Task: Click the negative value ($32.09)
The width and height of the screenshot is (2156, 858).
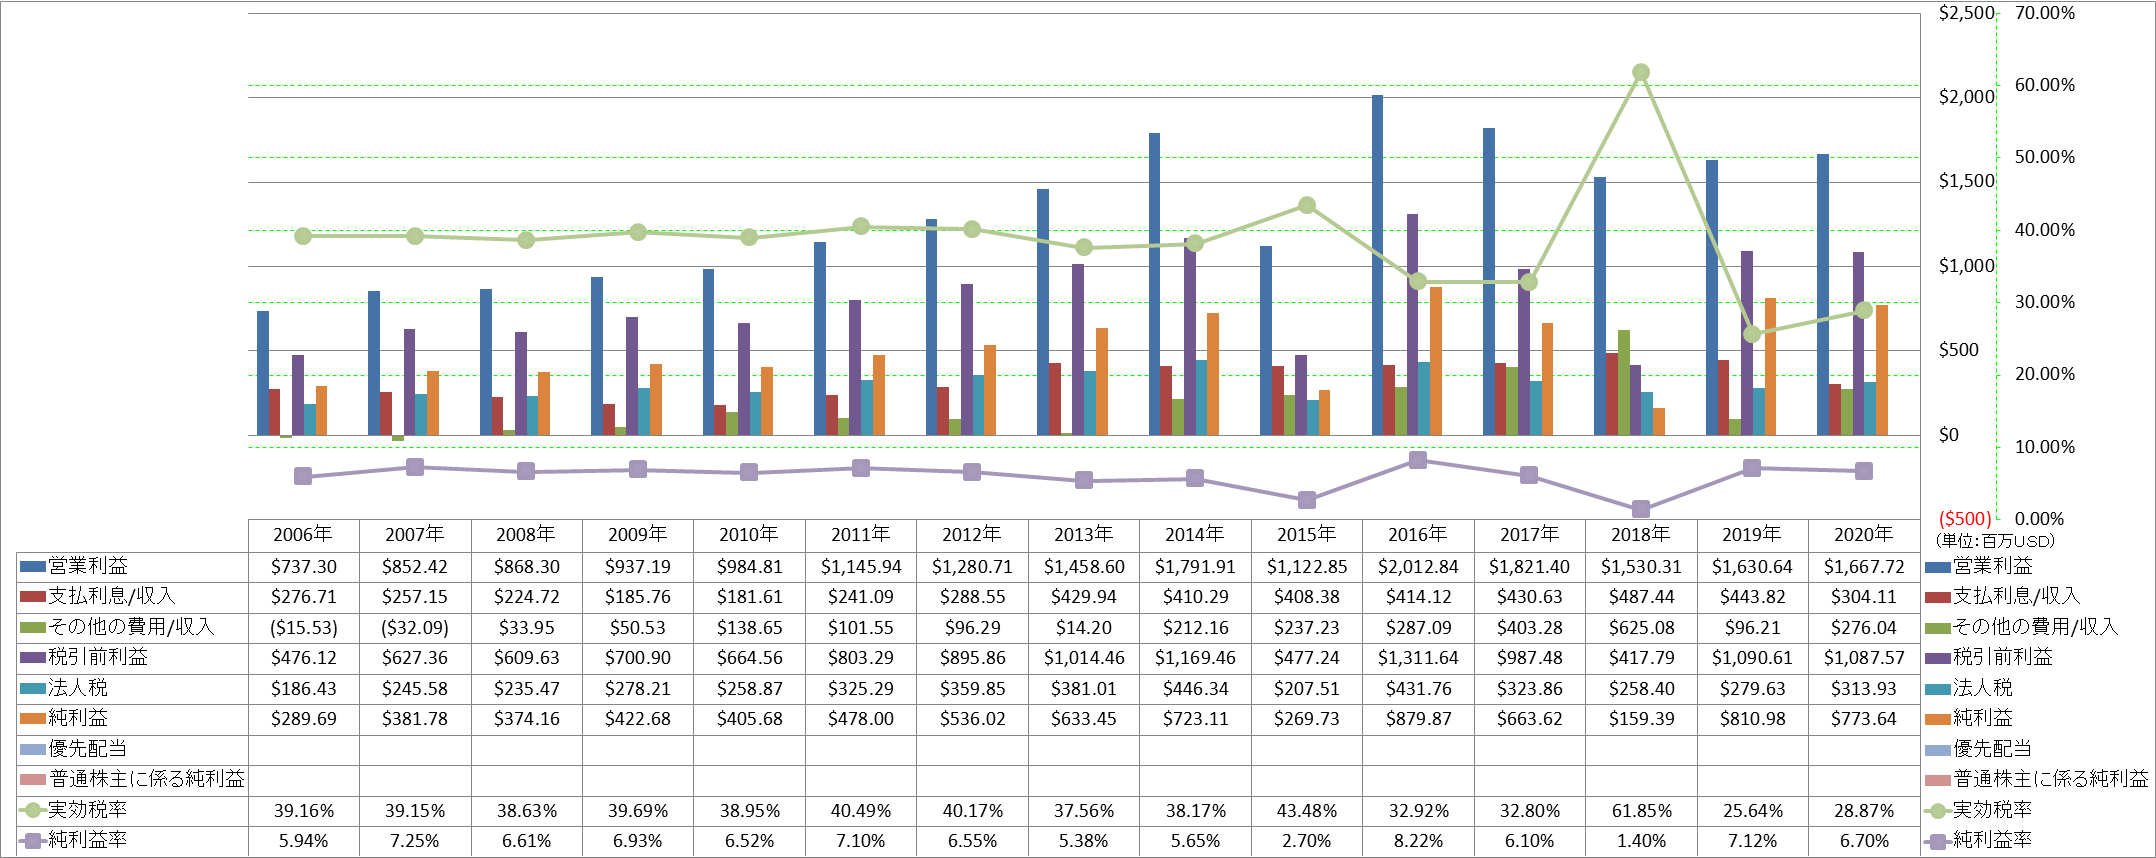Action: tap(415, 628)
